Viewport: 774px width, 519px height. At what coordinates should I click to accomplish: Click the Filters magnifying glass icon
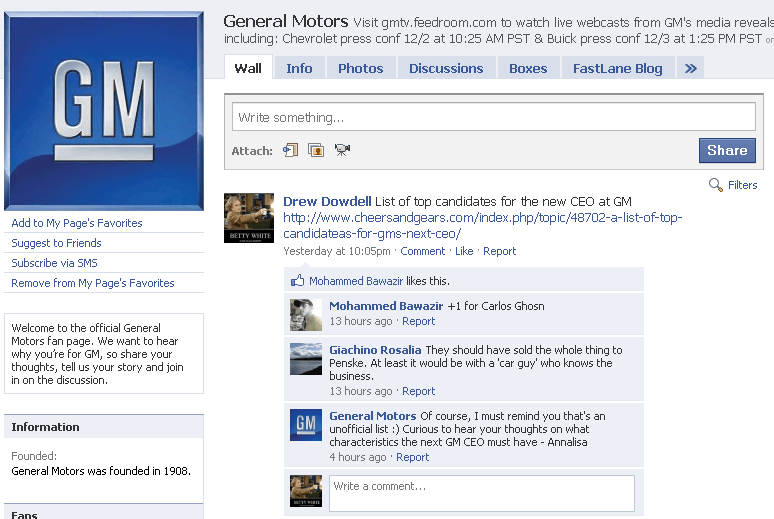click(715, 185)
